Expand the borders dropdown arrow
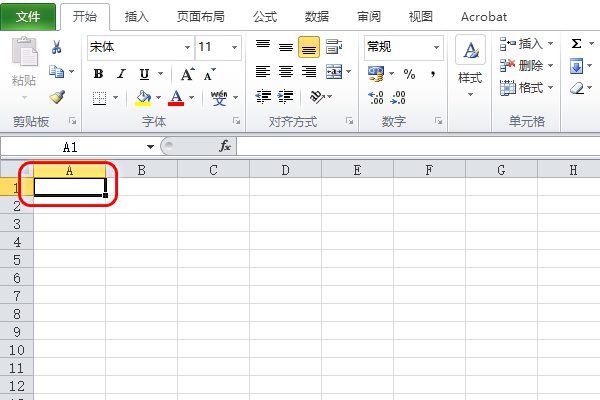The width and height of the screenshot is (600, 400). 115,98
